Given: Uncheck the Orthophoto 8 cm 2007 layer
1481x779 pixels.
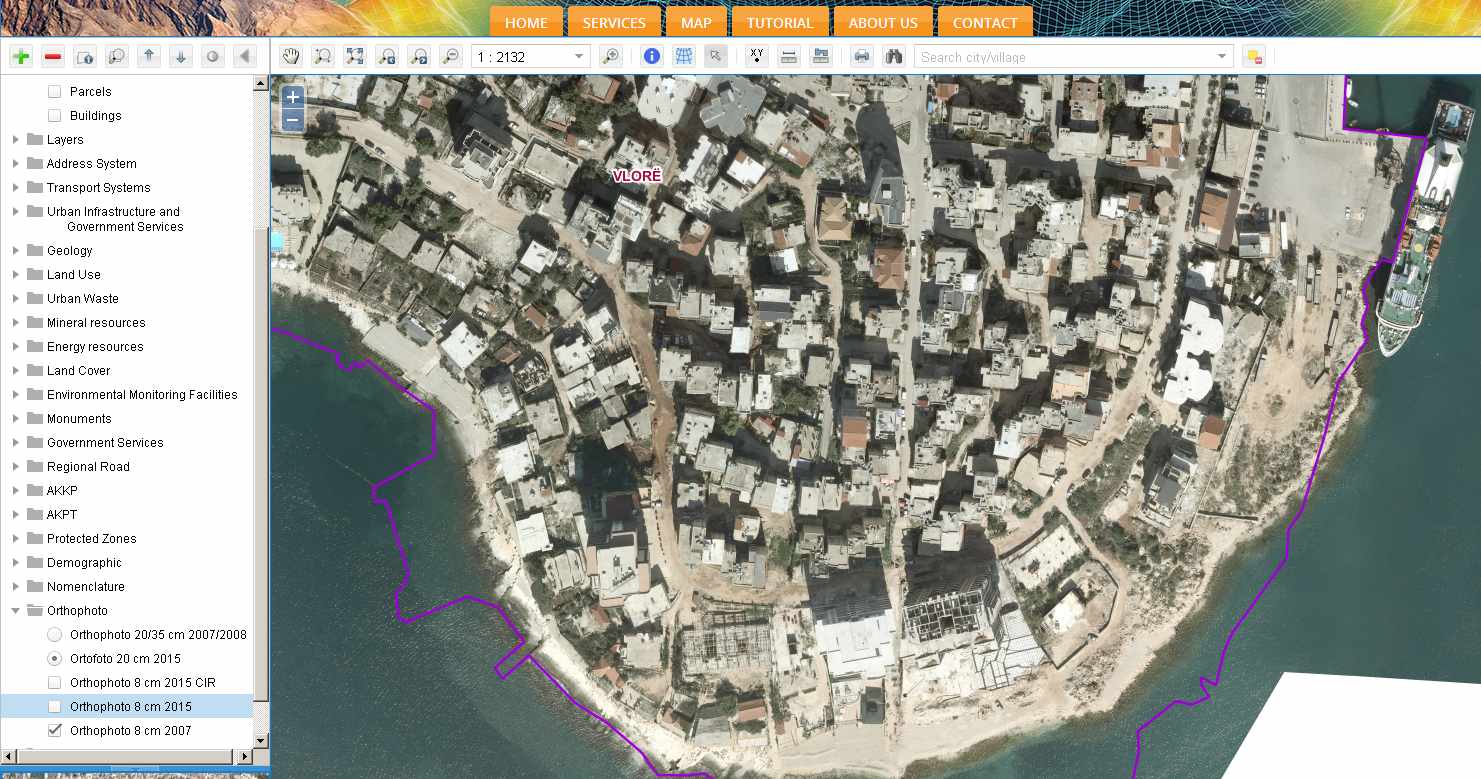Looking at the screenshot, I should [55, 731].
